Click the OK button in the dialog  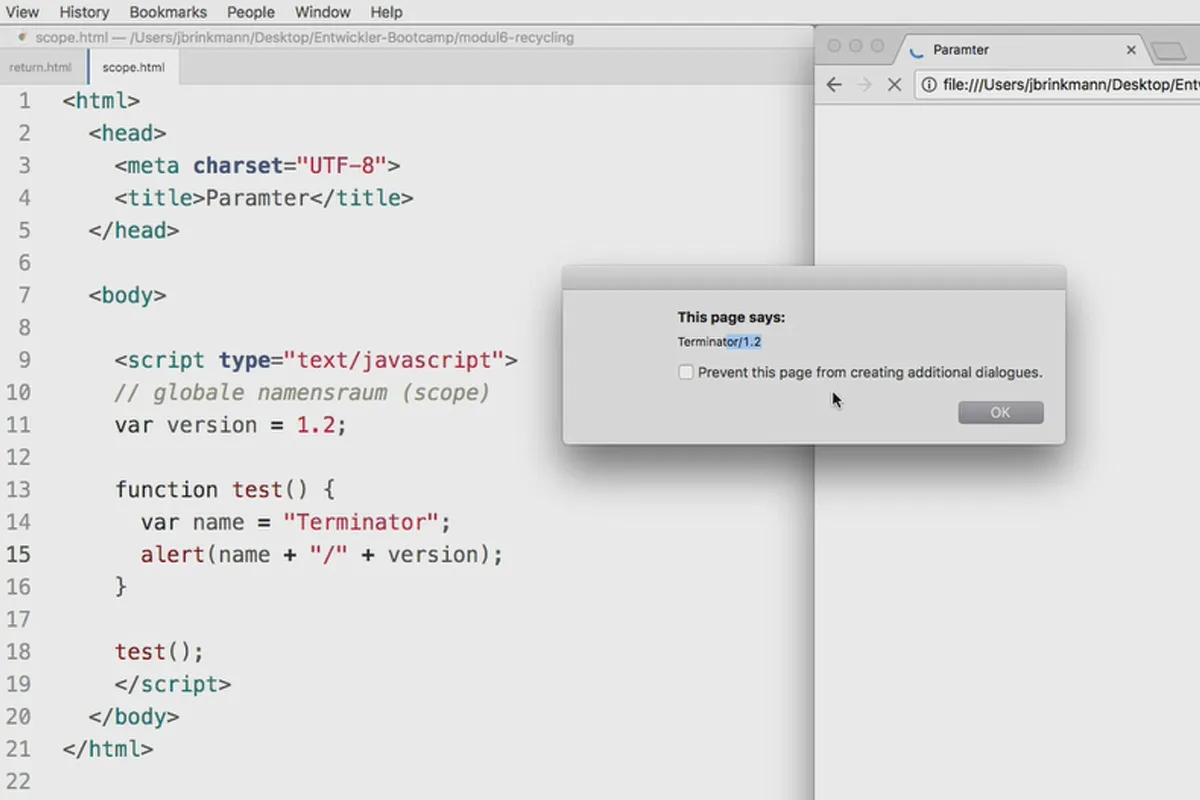1000,412
